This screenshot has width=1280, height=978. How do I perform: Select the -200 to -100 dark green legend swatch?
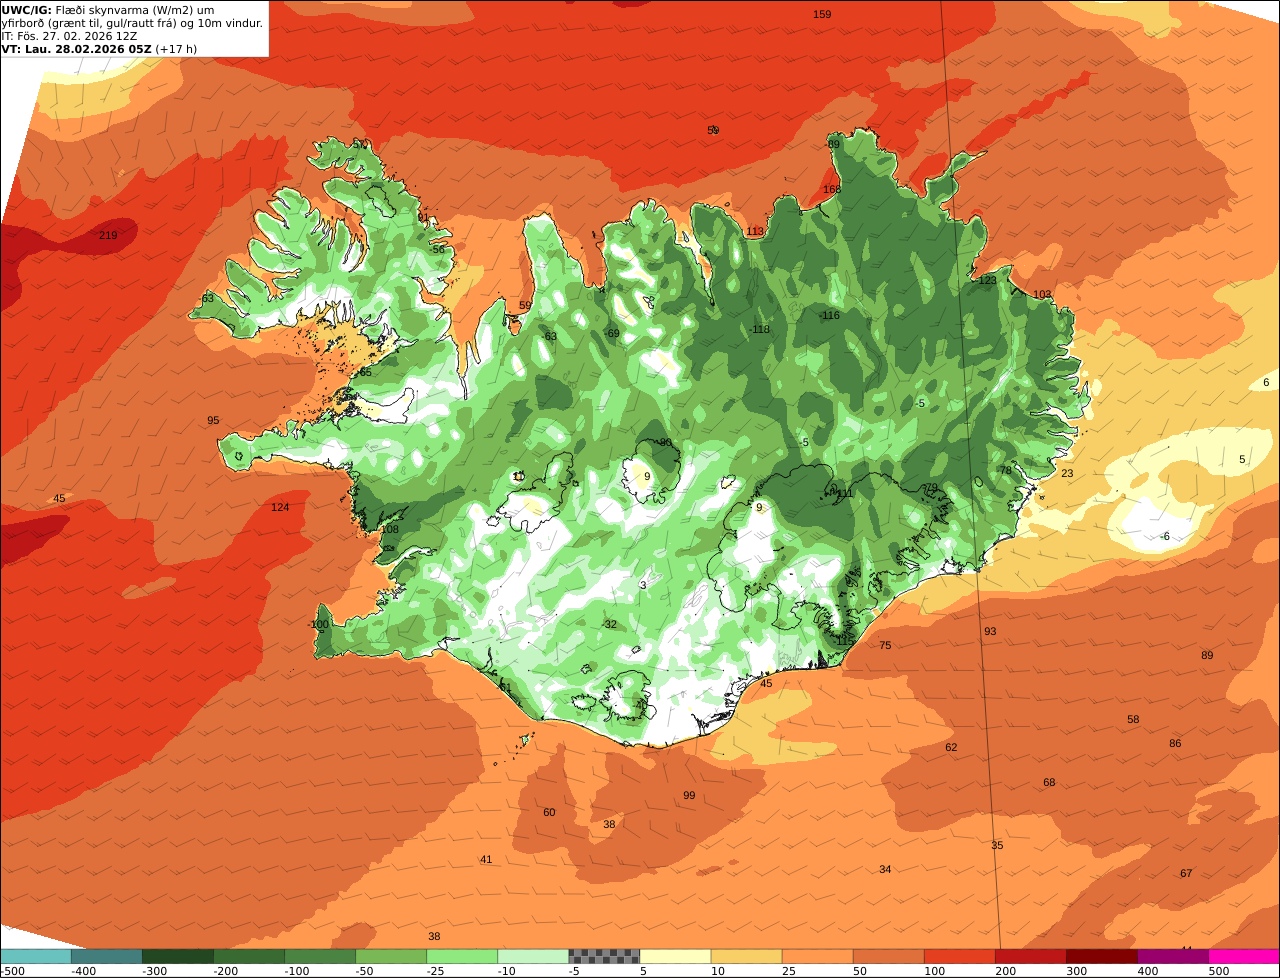tap(249, 956)
